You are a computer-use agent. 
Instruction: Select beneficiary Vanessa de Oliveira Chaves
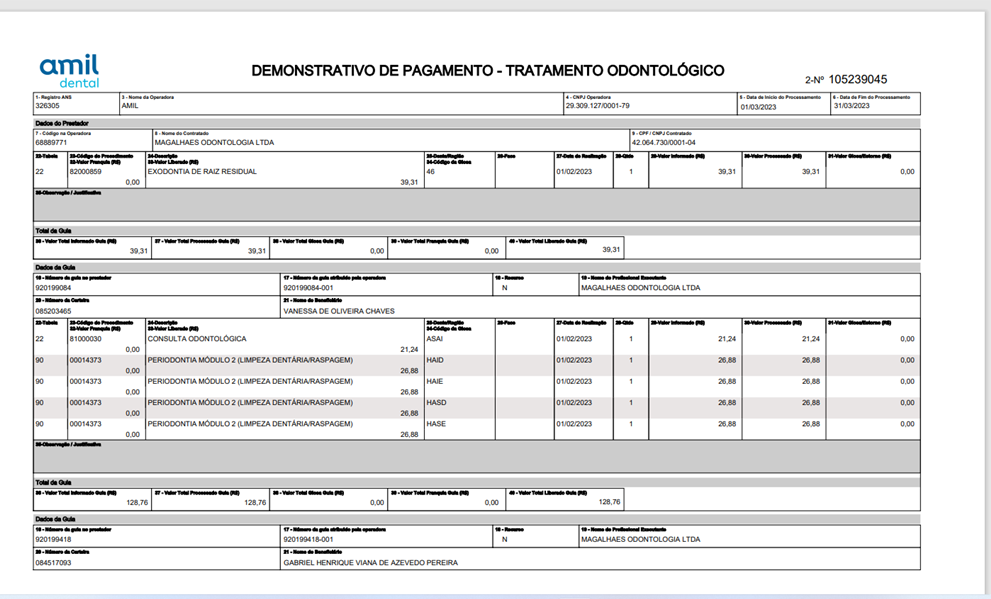[339, 311]
